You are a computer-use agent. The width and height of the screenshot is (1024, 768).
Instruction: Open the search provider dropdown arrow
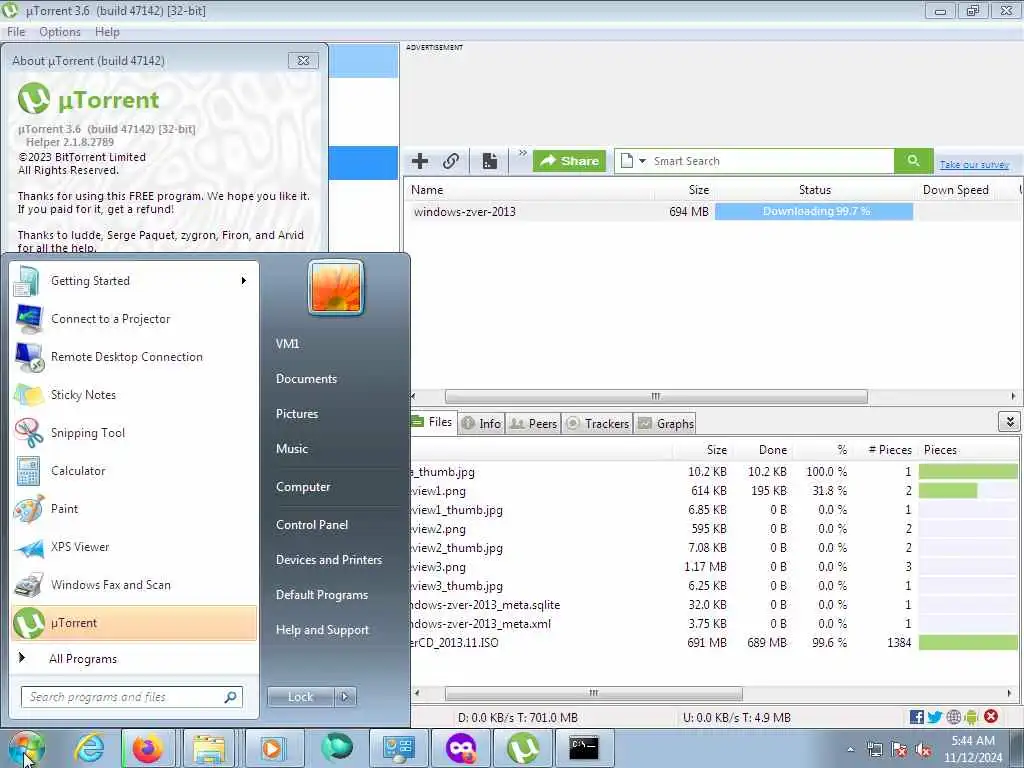click(642, 161)
